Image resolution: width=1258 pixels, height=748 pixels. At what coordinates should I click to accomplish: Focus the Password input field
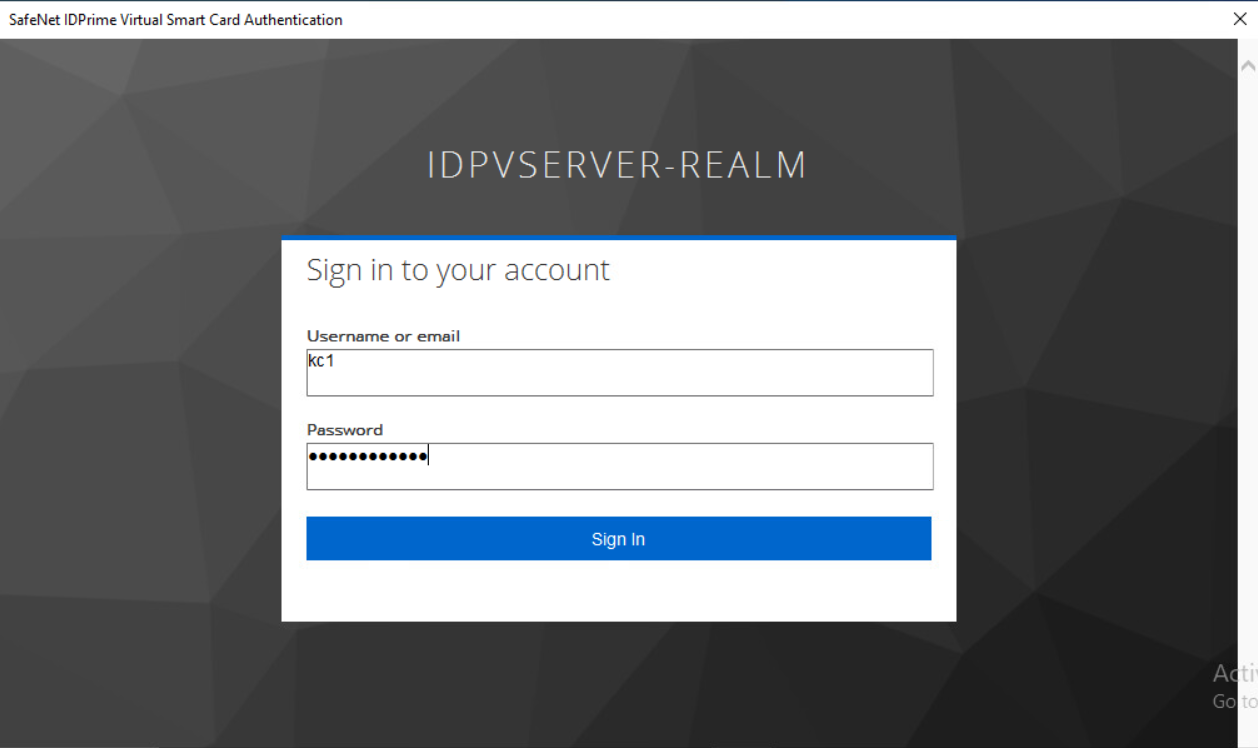tap(620, 467)
